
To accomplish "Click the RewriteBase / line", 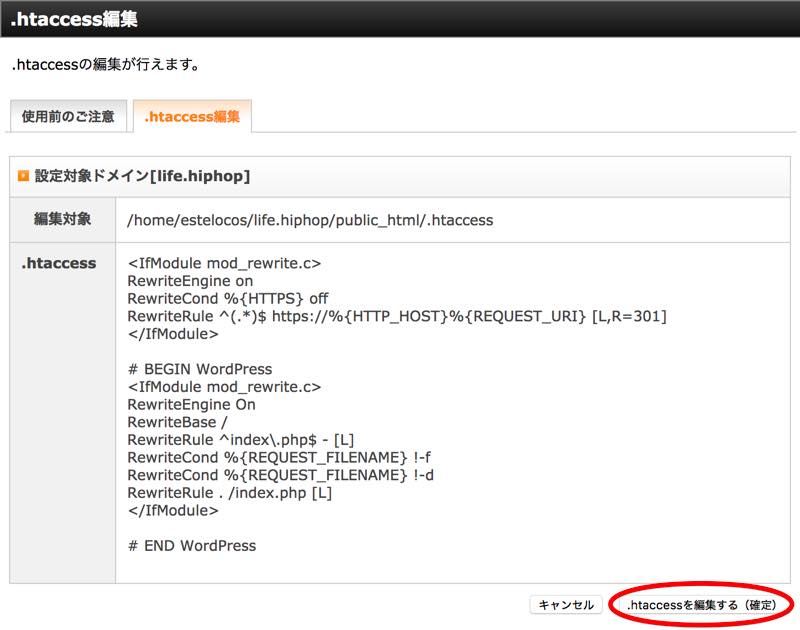I will 177,422.
